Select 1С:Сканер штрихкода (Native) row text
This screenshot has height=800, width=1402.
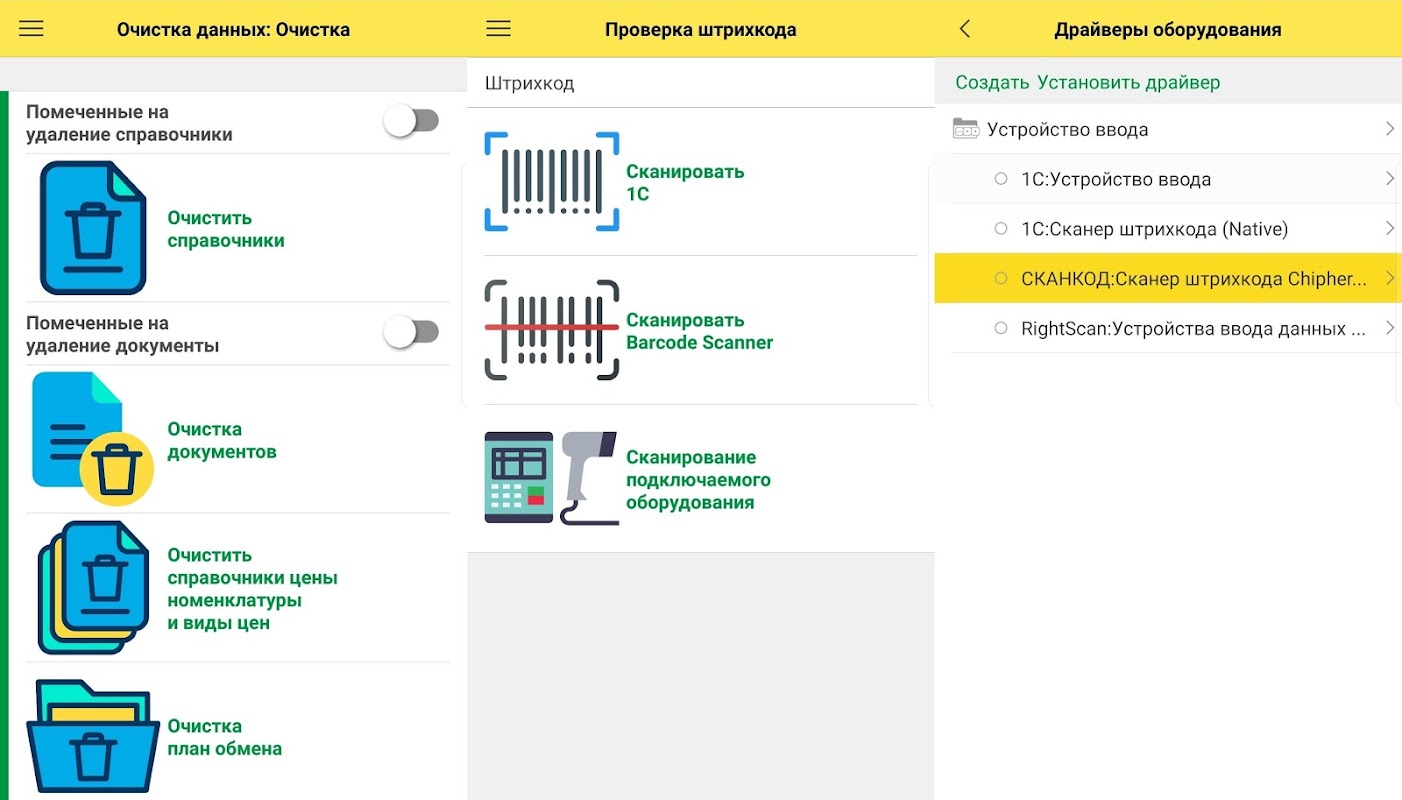click(1155, 229)
